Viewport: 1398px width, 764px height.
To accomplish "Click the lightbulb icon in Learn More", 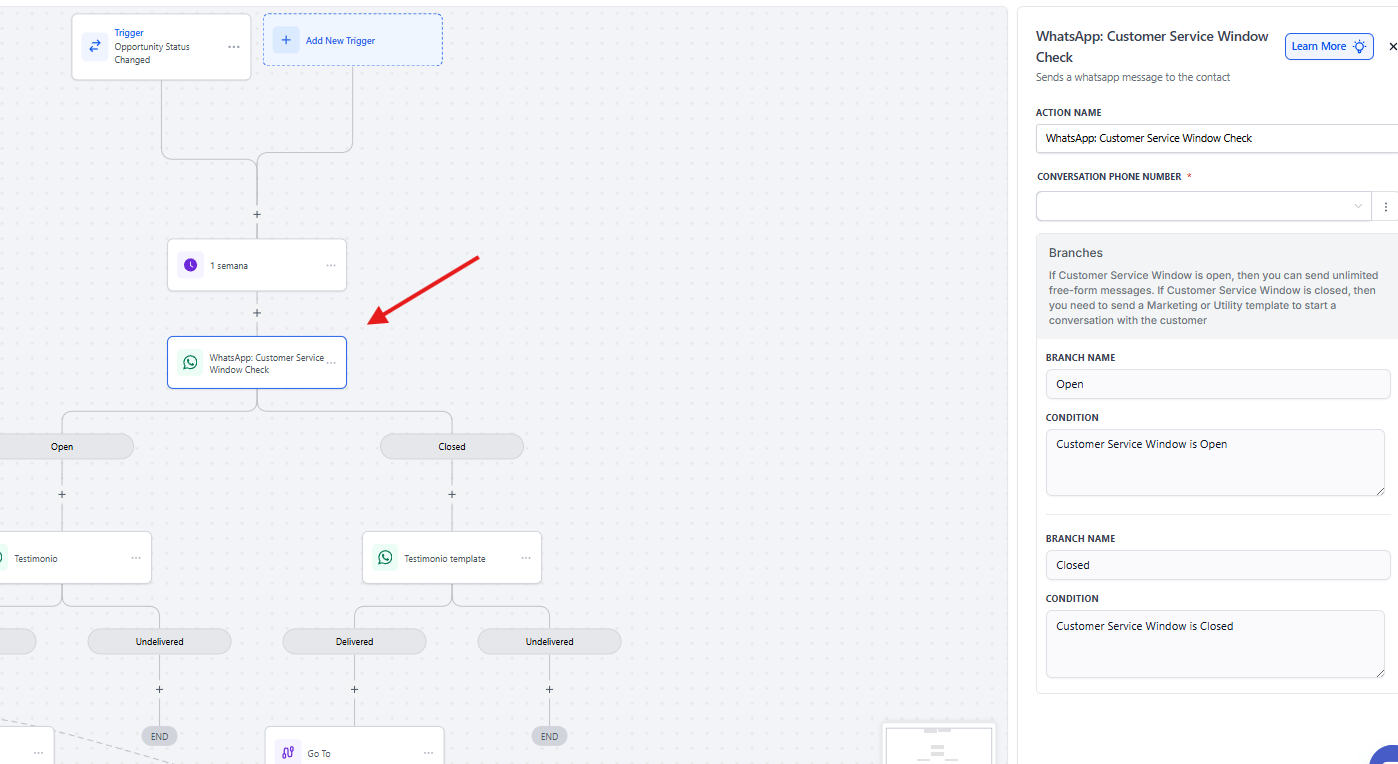I will (x=1359, y=46).
